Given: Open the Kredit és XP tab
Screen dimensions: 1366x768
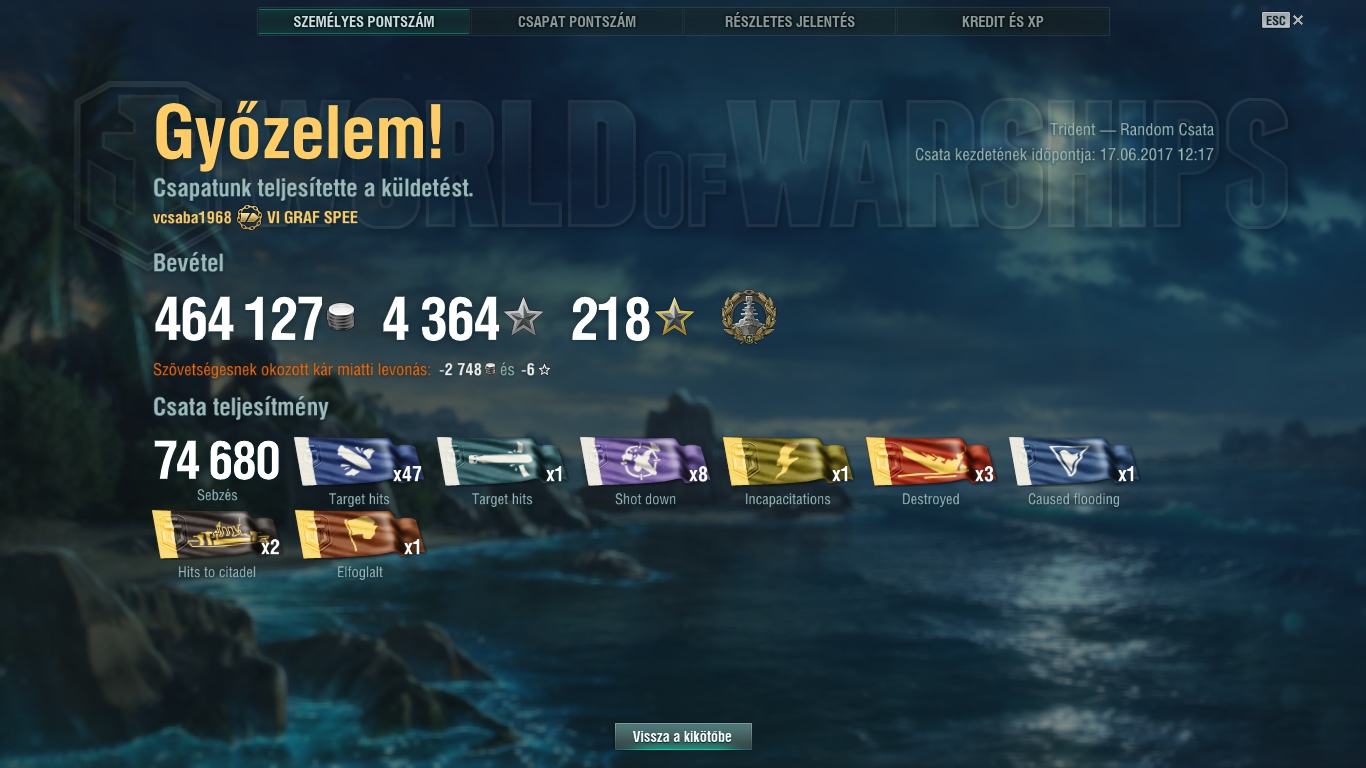Looking at the screenshot, I should 1003,21.
